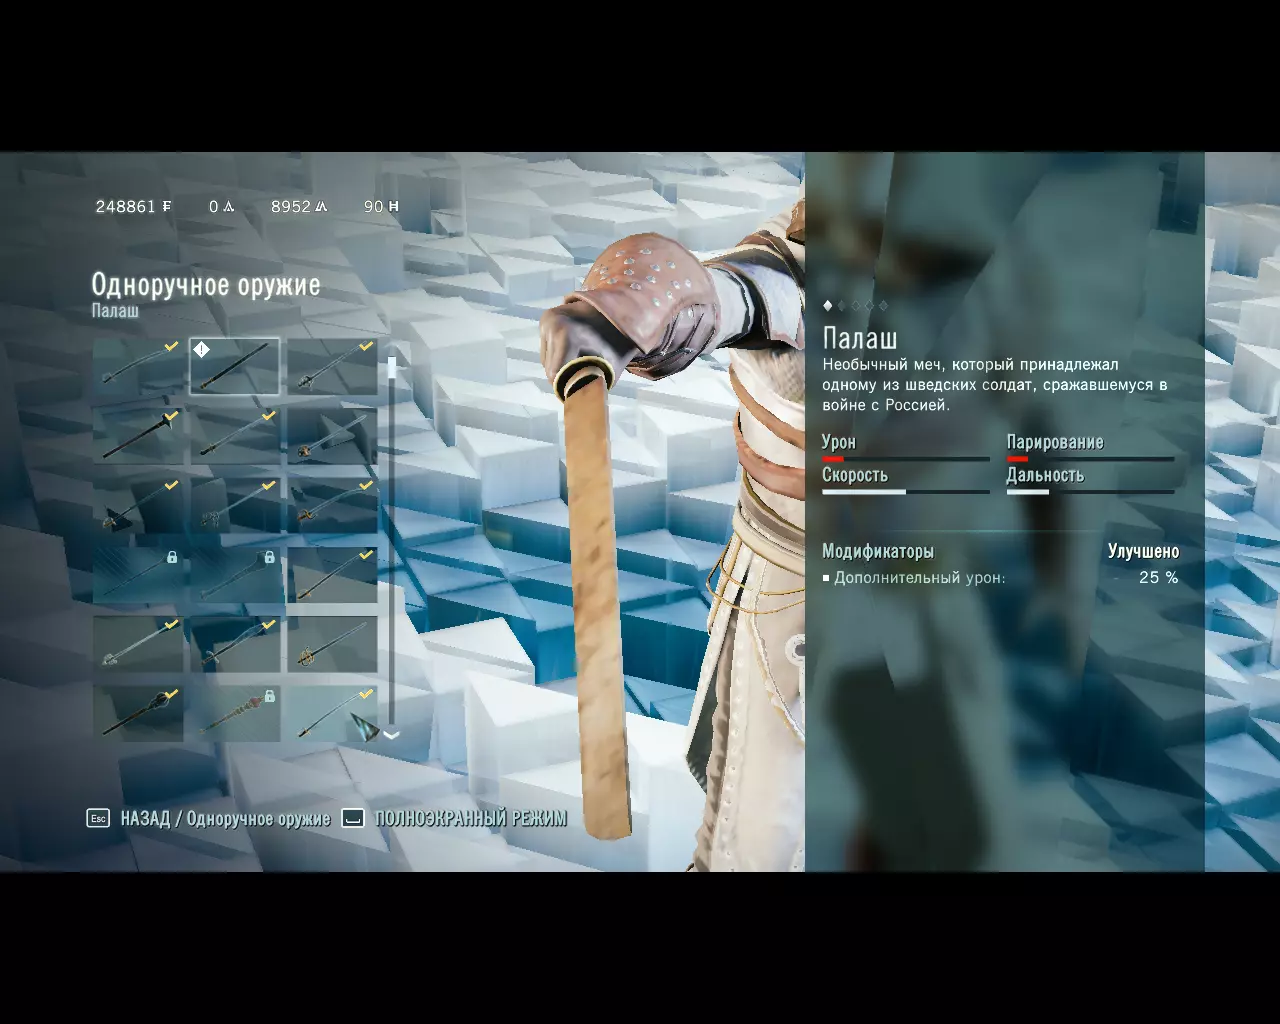Click the Одноручное оружие category heading
Viewport: 1280px width, 1024px height.
[206, 285]
